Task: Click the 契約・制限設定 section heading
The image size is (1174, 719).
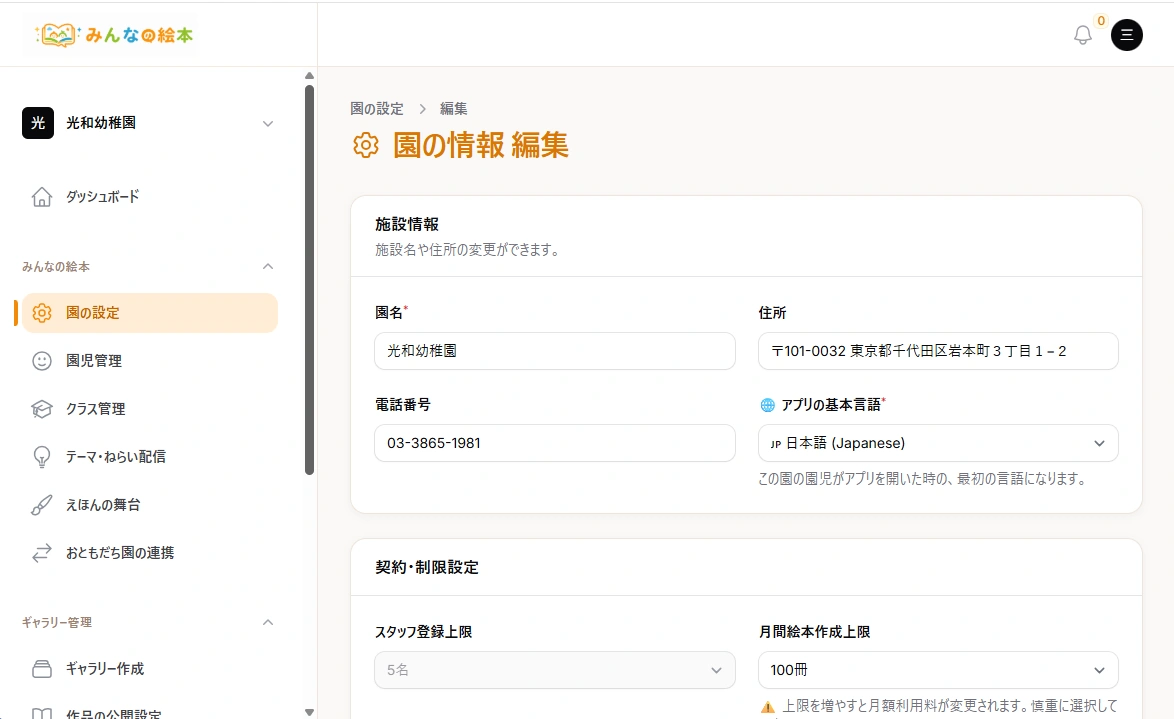Action: [x=427, y=568]
